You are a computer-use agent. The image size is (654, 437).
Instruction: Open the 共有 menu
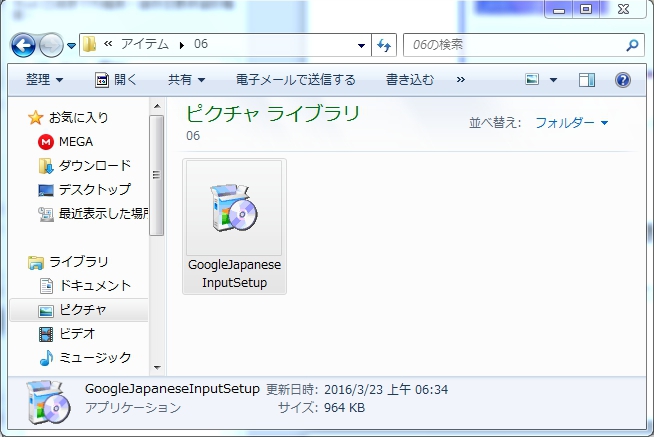tap(186, 79)
